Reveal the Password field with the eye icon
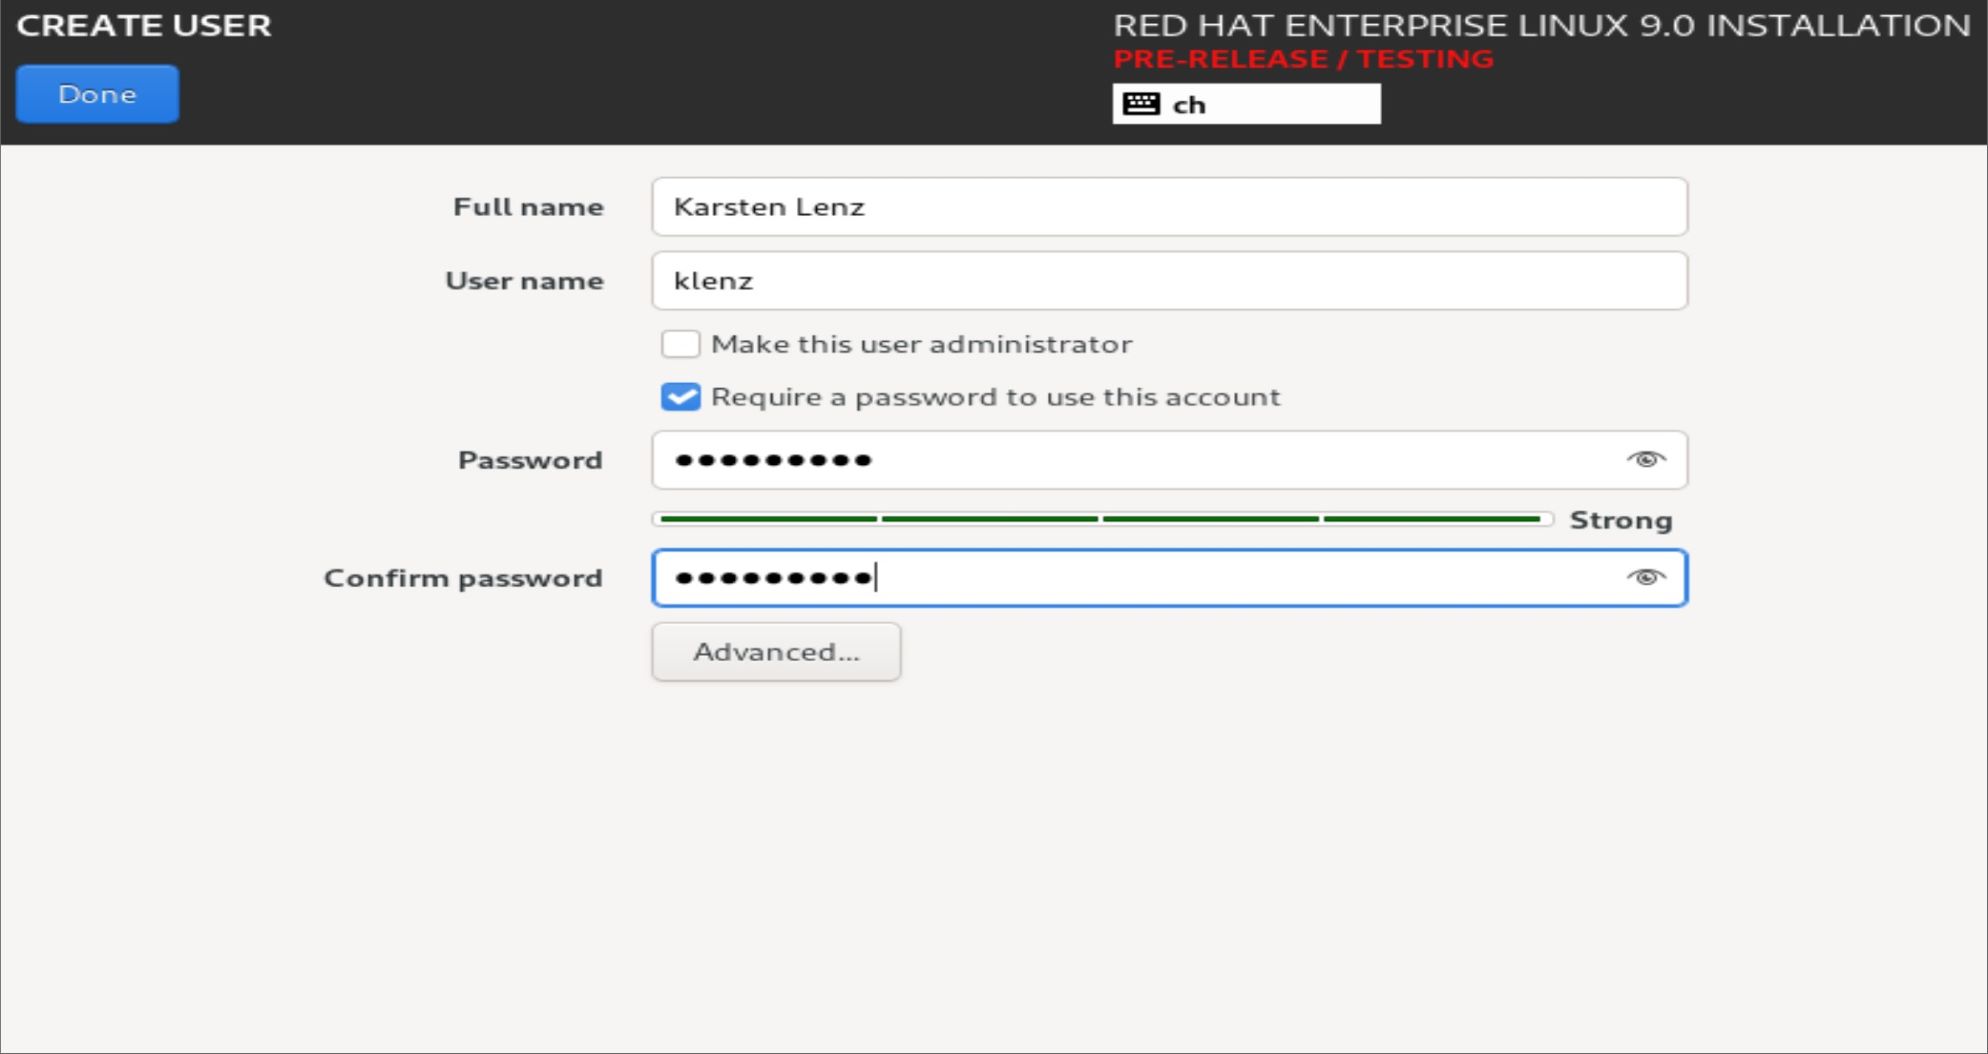This screenshot has width=1988, height=1054. 1645,460
